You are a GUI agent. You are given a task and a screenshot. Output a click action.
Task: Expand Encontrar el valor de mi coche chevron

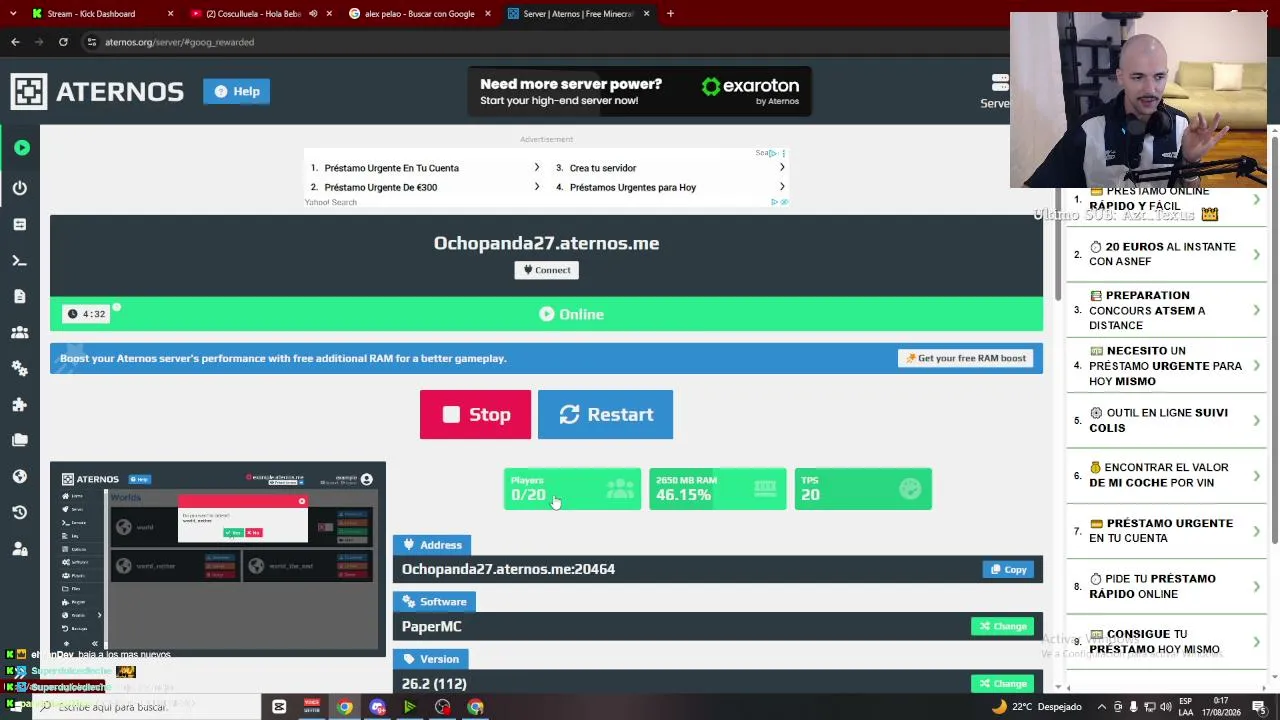pos(1256,475)
